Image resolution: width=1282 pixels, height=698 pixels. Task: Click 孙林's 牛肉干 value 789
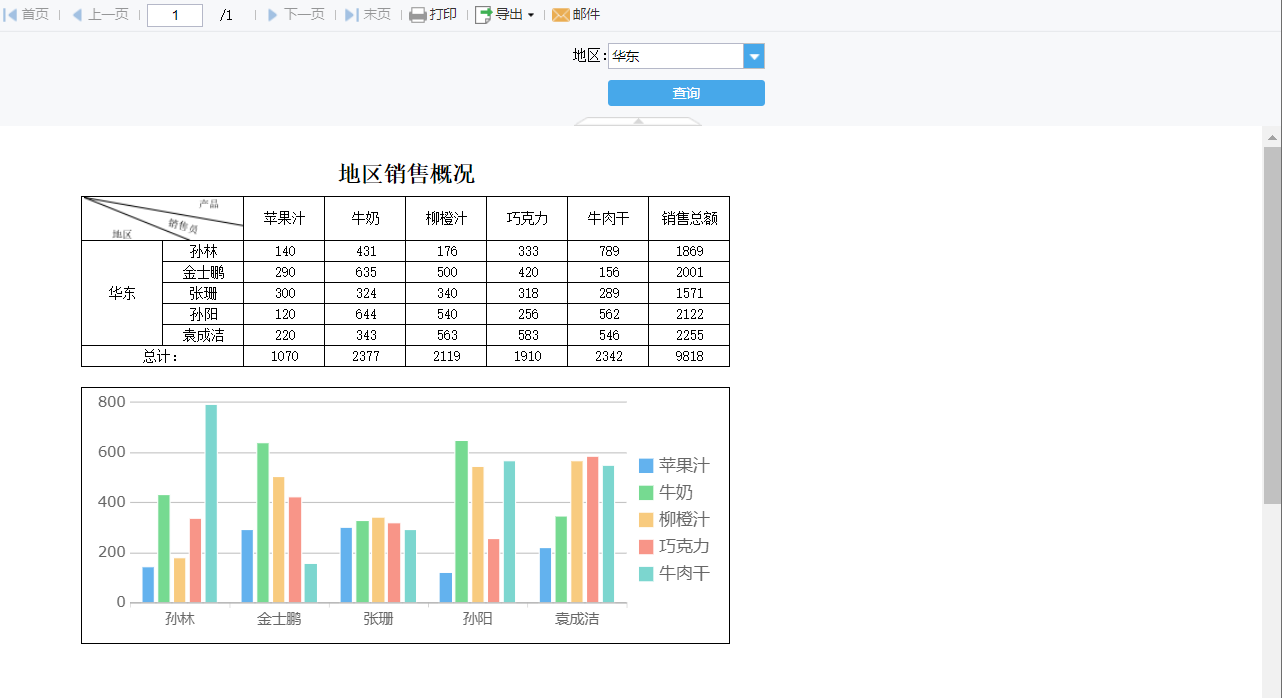[x=608, y=251]
